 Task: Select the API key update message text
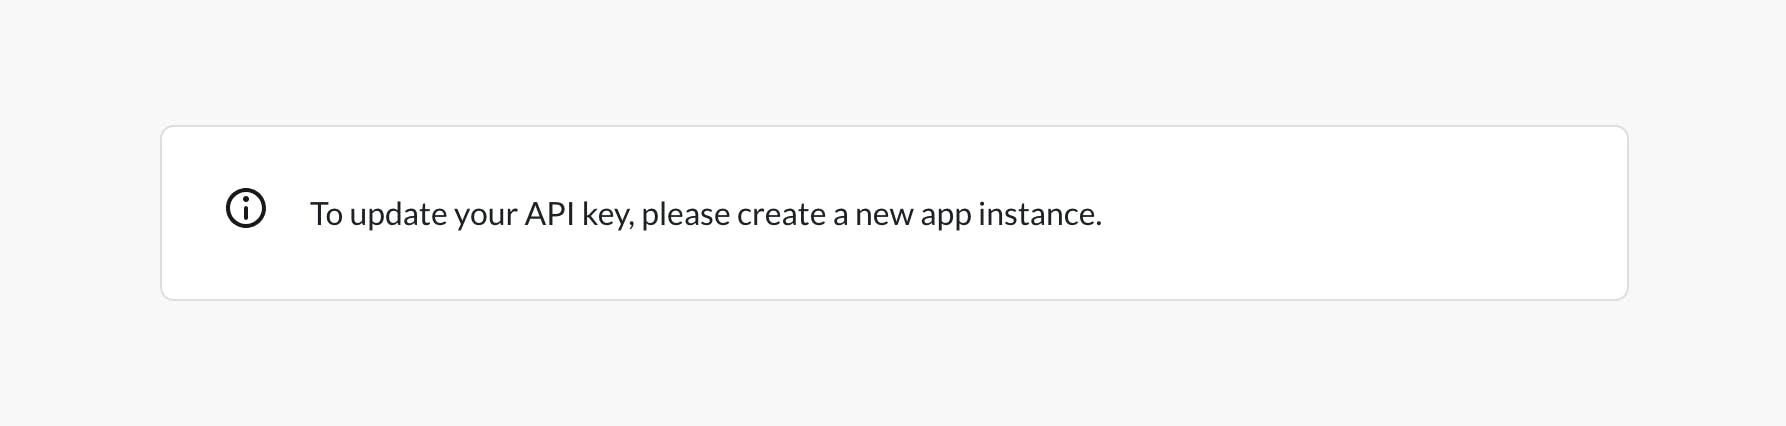click(x=706, y=214)
